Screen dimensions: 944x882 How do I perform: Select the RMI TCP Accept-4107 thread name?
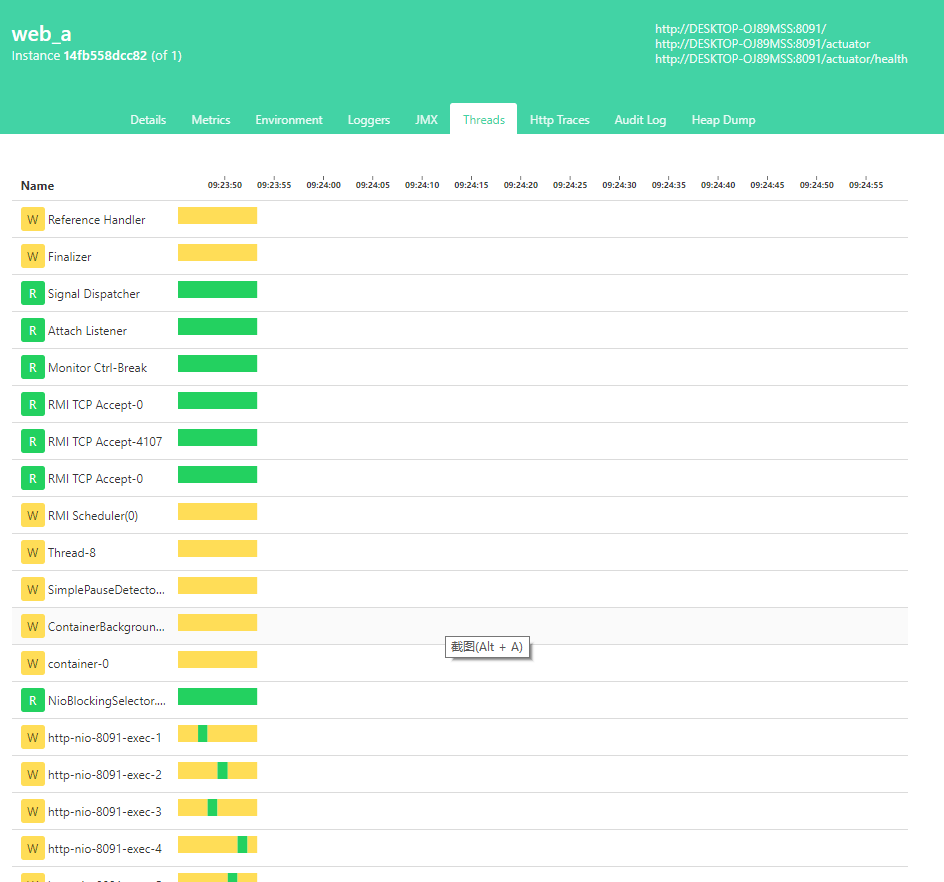pos(105,442)
